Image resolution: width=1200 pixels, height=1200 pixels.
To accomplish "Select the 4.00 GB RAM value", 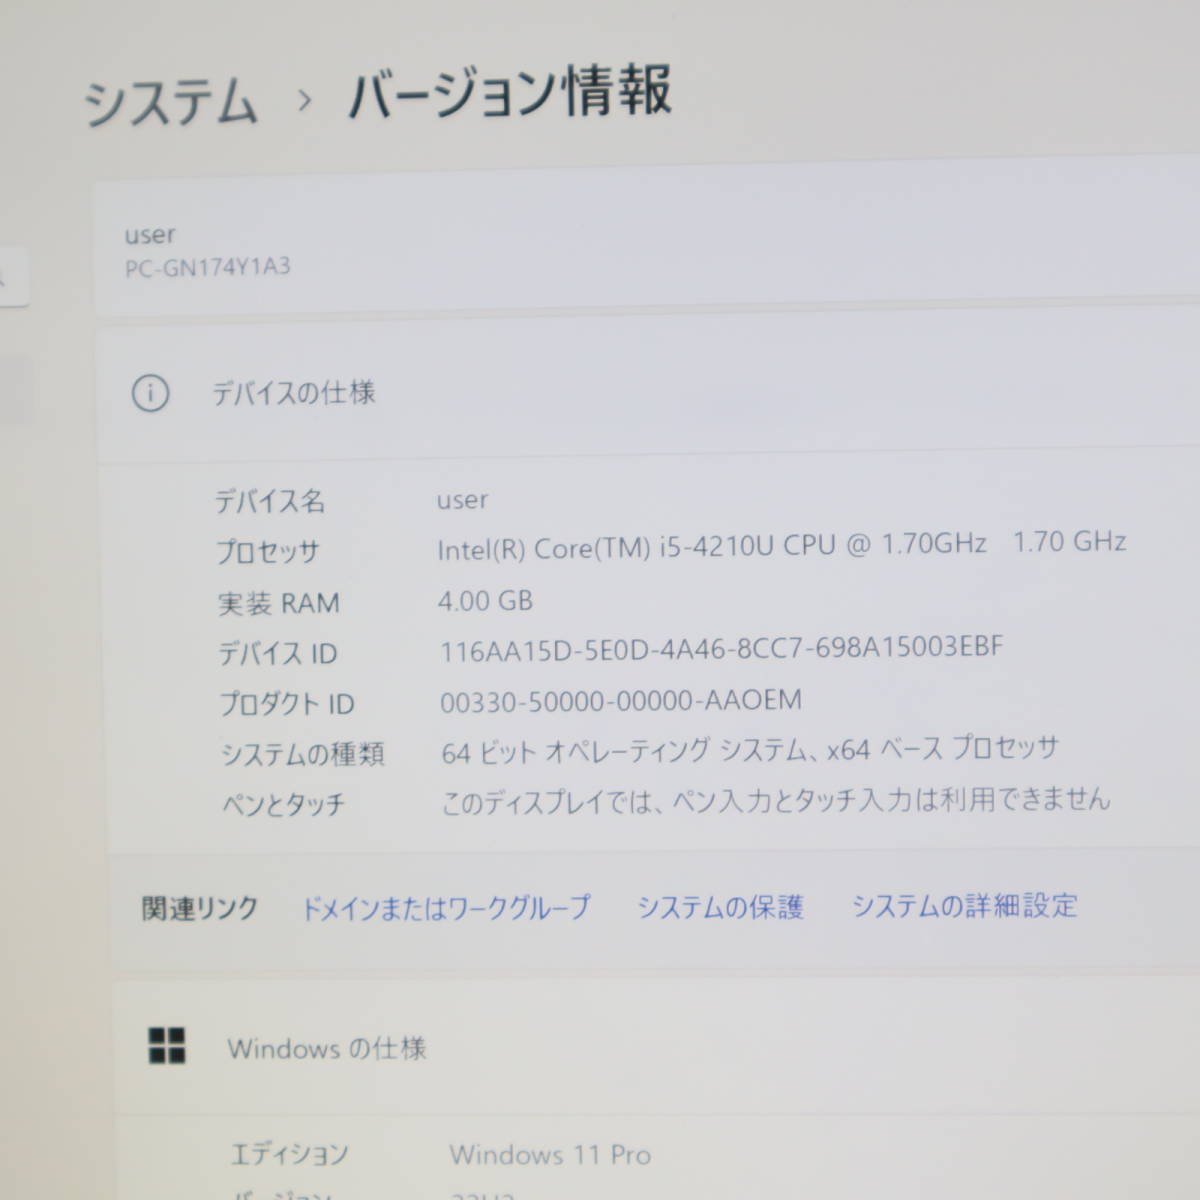I will pos(486,601).
